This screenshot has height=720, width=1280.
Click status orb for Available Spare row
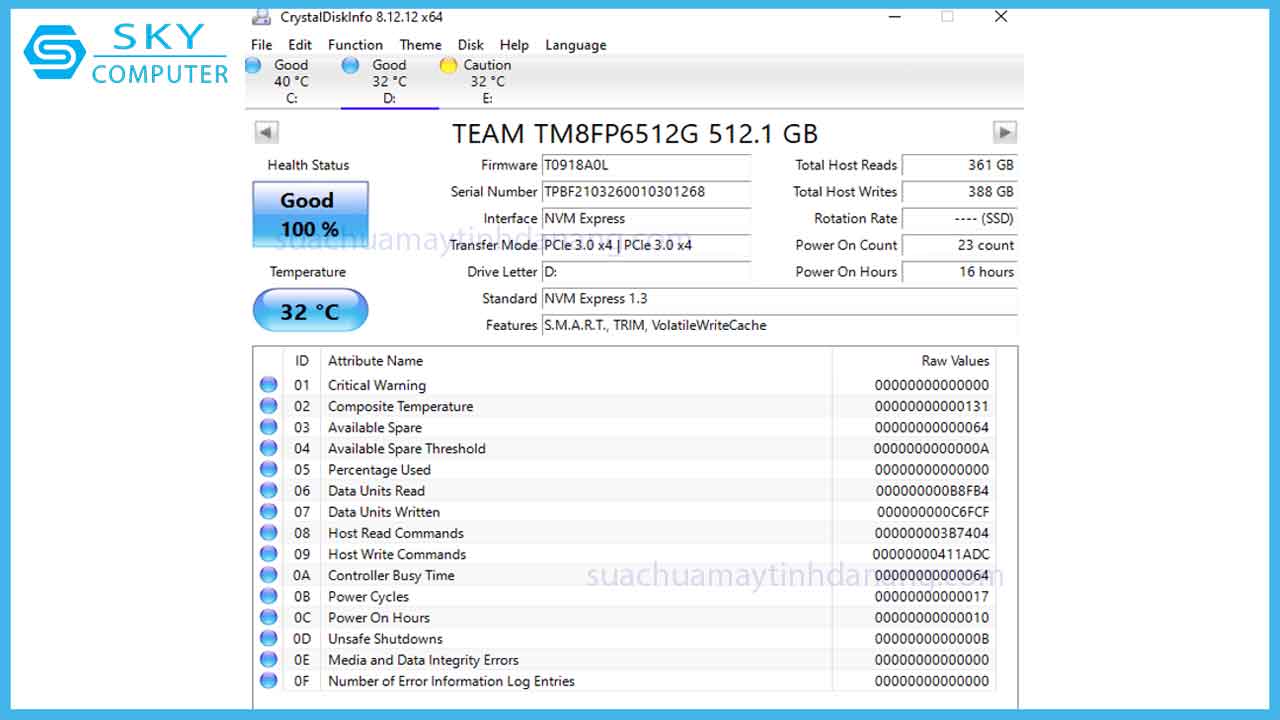coord(269,427)
